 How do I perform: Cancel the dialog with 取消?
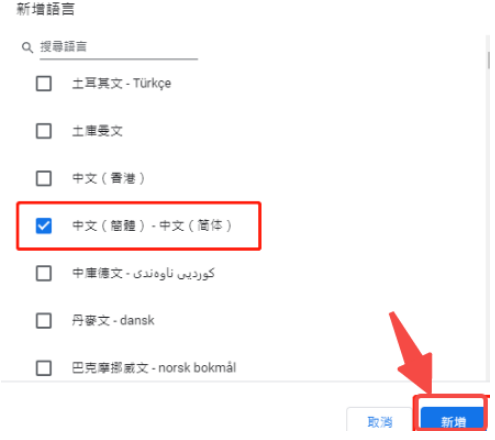pyautogui.click(x=380, y=419)
